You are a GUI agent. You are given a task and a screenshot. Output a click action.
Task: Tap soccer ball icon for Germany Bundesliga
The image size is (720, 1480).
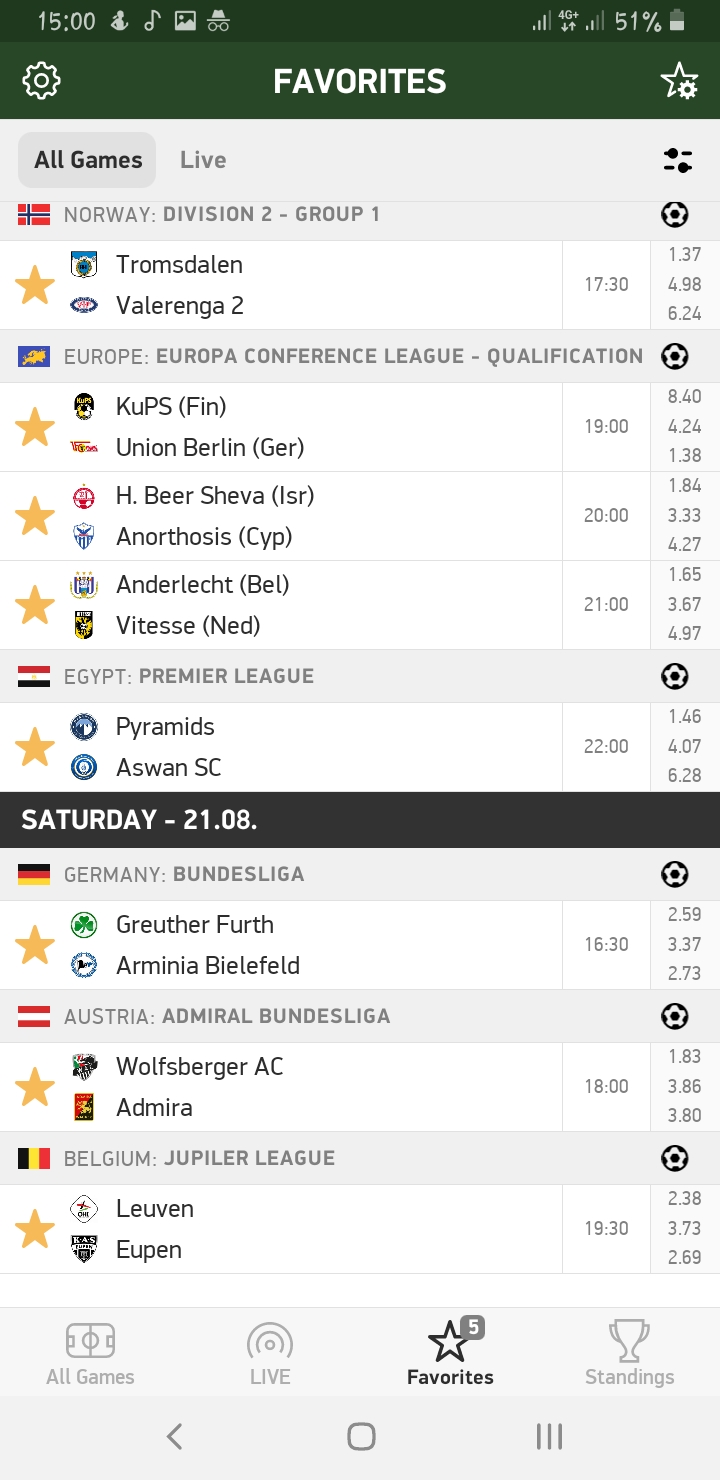click(675, 875)
